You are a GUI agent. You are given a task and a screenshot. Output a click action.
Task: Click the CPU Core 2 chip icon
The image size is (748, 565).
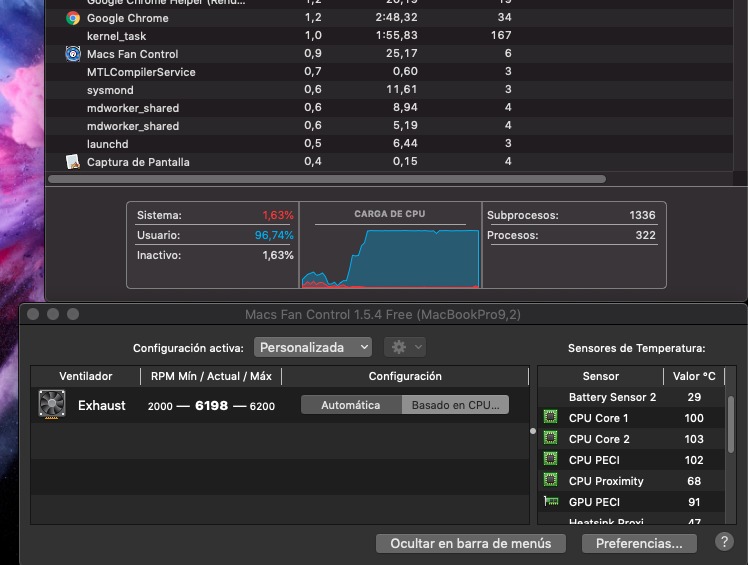[550, 439]
